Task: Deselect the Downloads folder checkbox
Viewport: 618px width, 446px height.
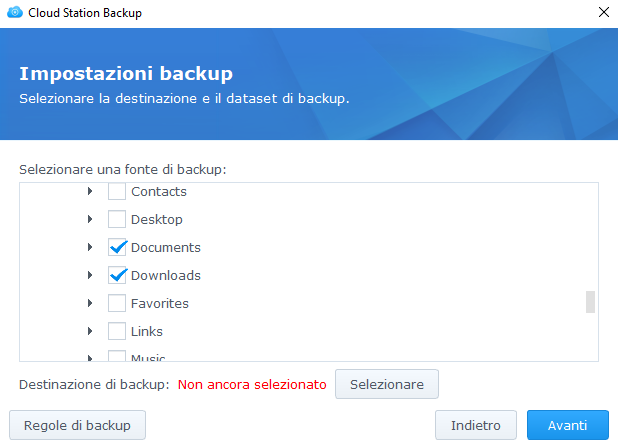Action: click(117, 275)
